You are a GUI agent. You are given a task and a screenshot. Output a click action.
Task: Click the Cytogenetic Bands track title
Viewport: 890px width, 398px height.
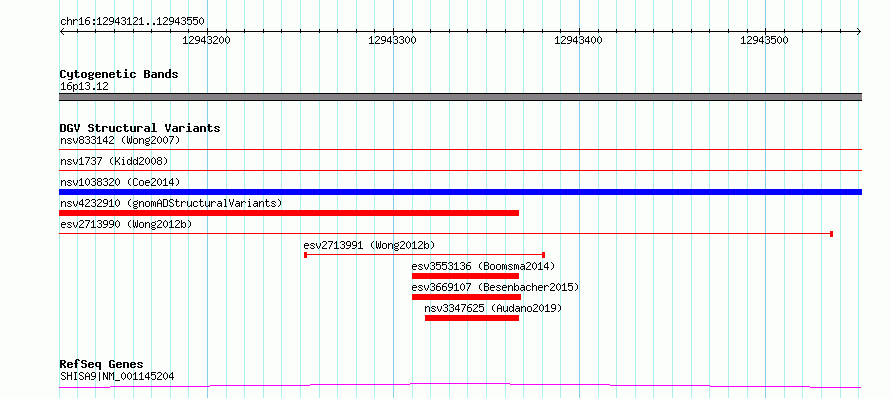(119, 74)
